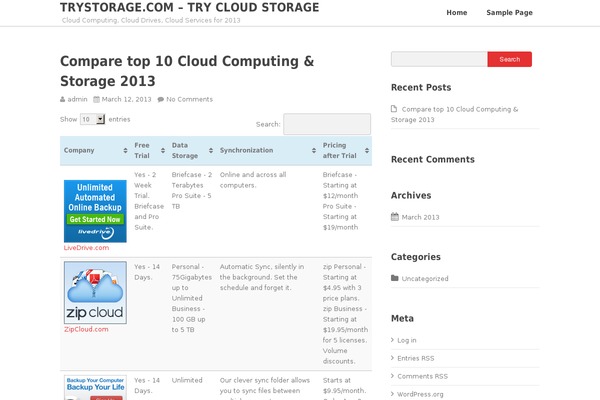
Task: Open the Uncategorized category link
Action: (x=425, y=278)
